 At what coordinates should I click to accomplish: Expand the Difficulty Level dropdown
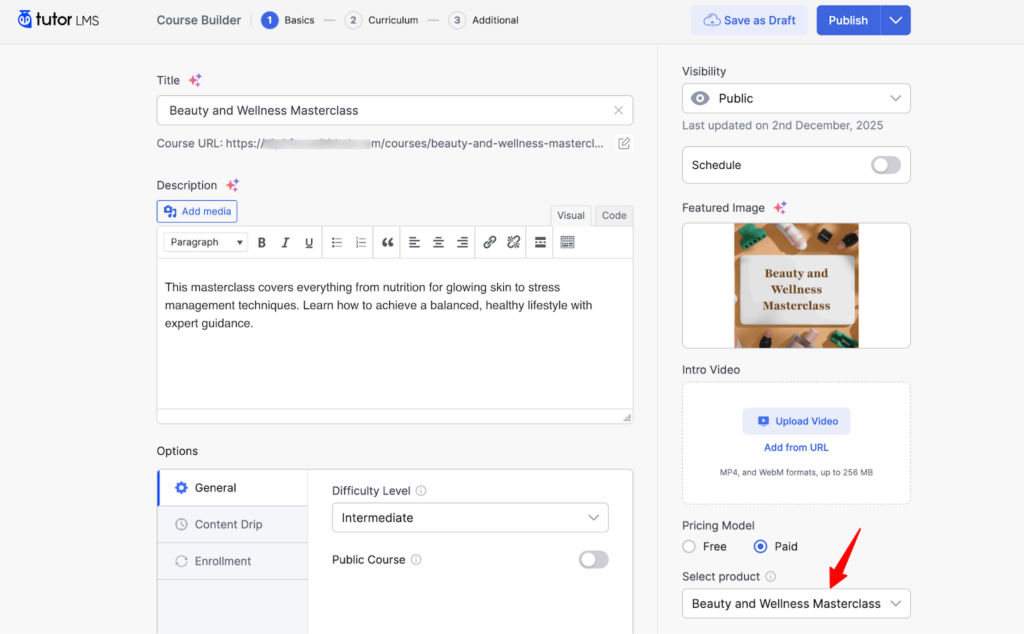470,518
